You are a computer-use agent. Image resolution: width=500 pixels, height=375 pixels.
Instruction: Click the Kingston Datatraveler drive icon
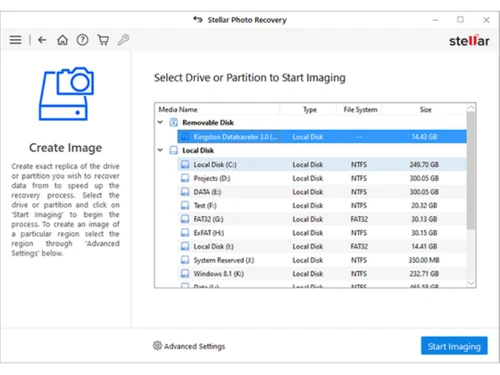coord(185,137)
